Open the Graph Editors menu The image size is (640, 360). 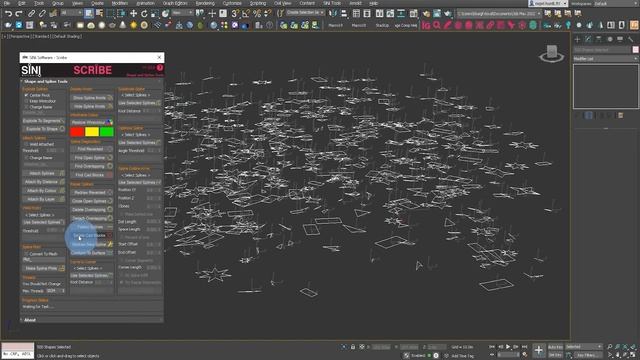tap(175, 3)
